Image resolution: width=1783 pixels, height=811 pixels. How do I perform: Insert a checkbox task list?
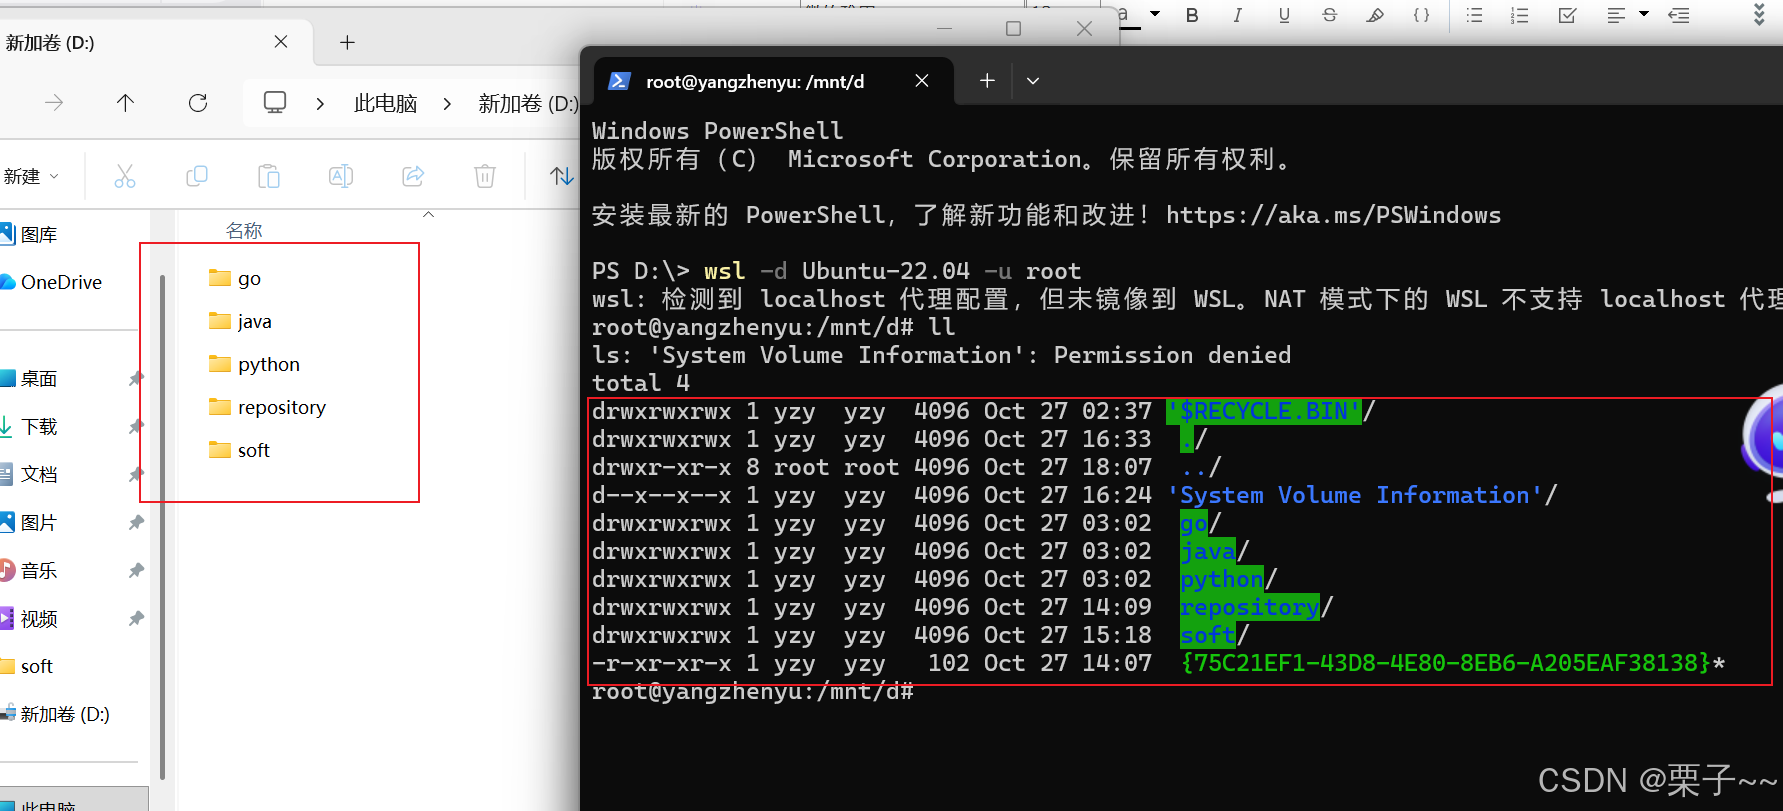point(1567,15)
